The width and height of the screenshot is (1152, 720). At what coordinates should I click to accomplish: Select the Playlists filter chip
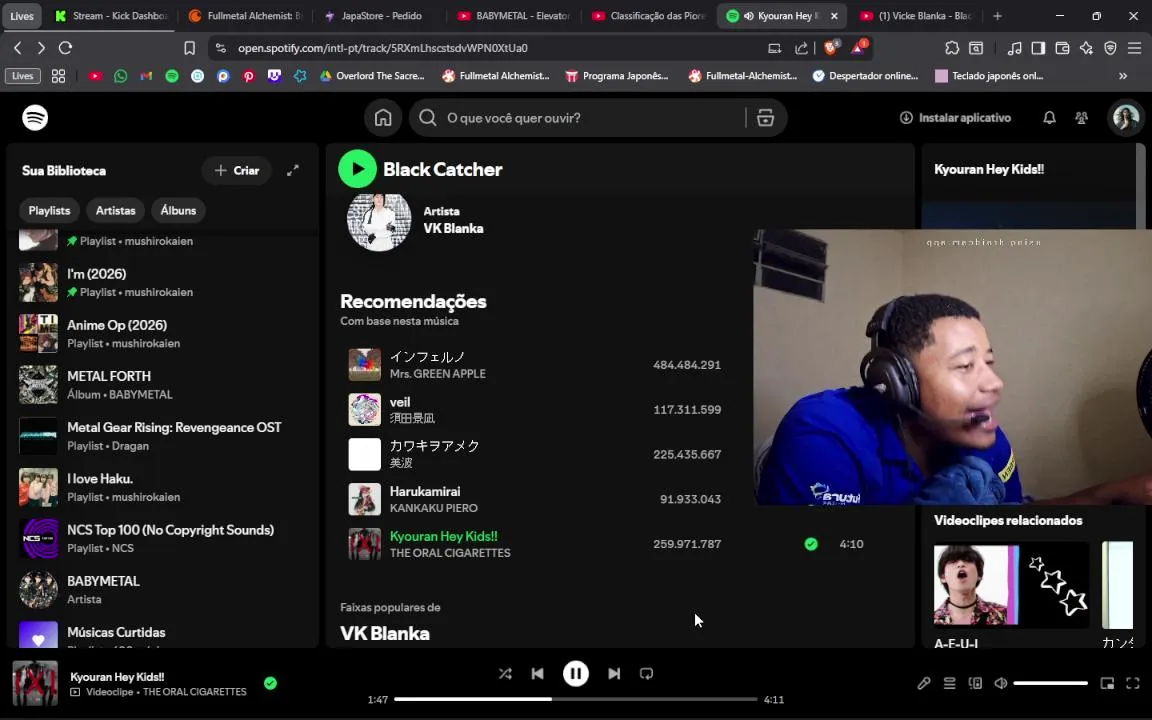tap(49, 210)
